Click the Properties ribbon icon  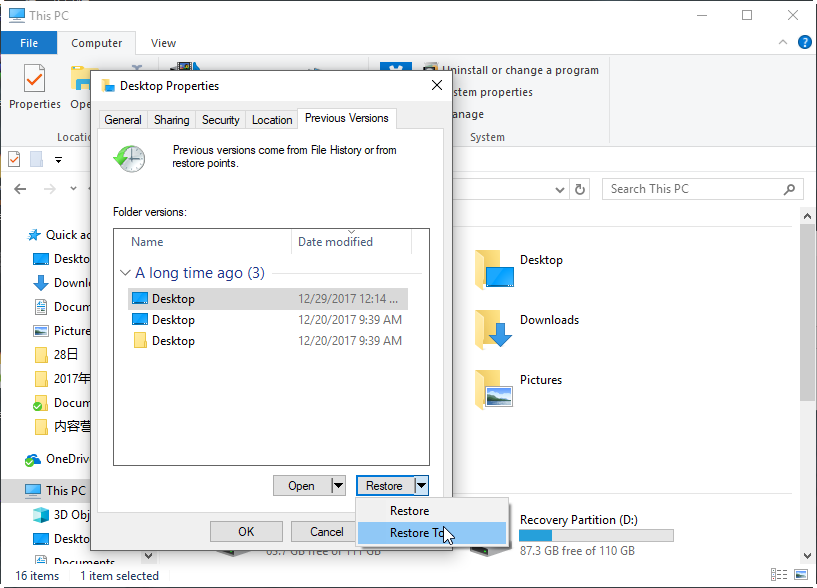34,87
